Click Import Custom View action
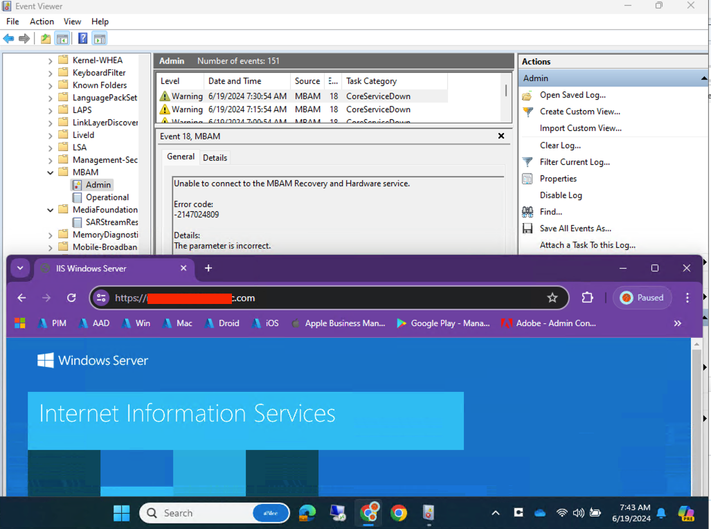The image size is (711, 529). point(580,128)
